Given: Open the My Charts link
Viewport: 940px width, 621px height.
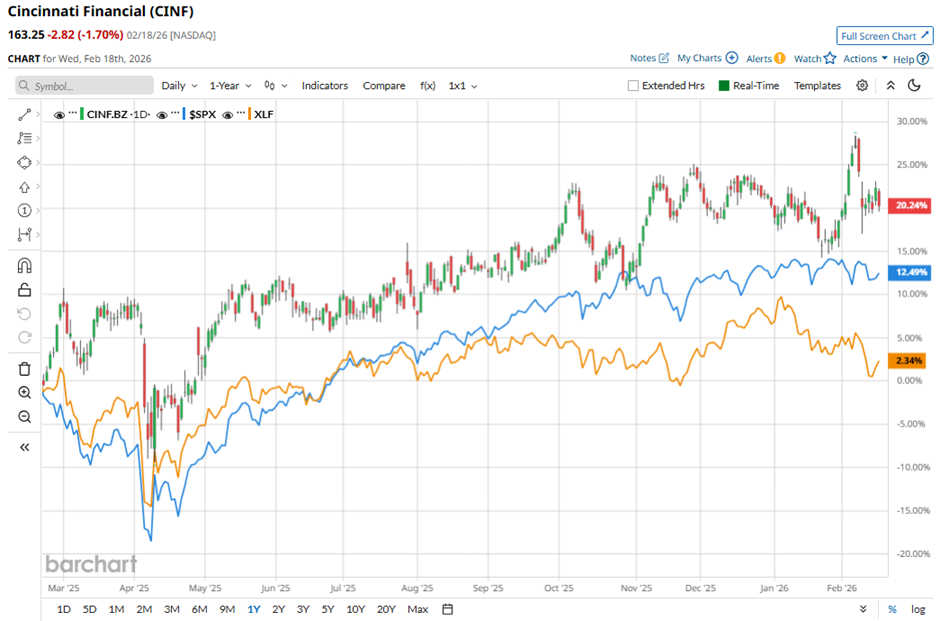Looking at the screenshot, I should click(706, 59).
